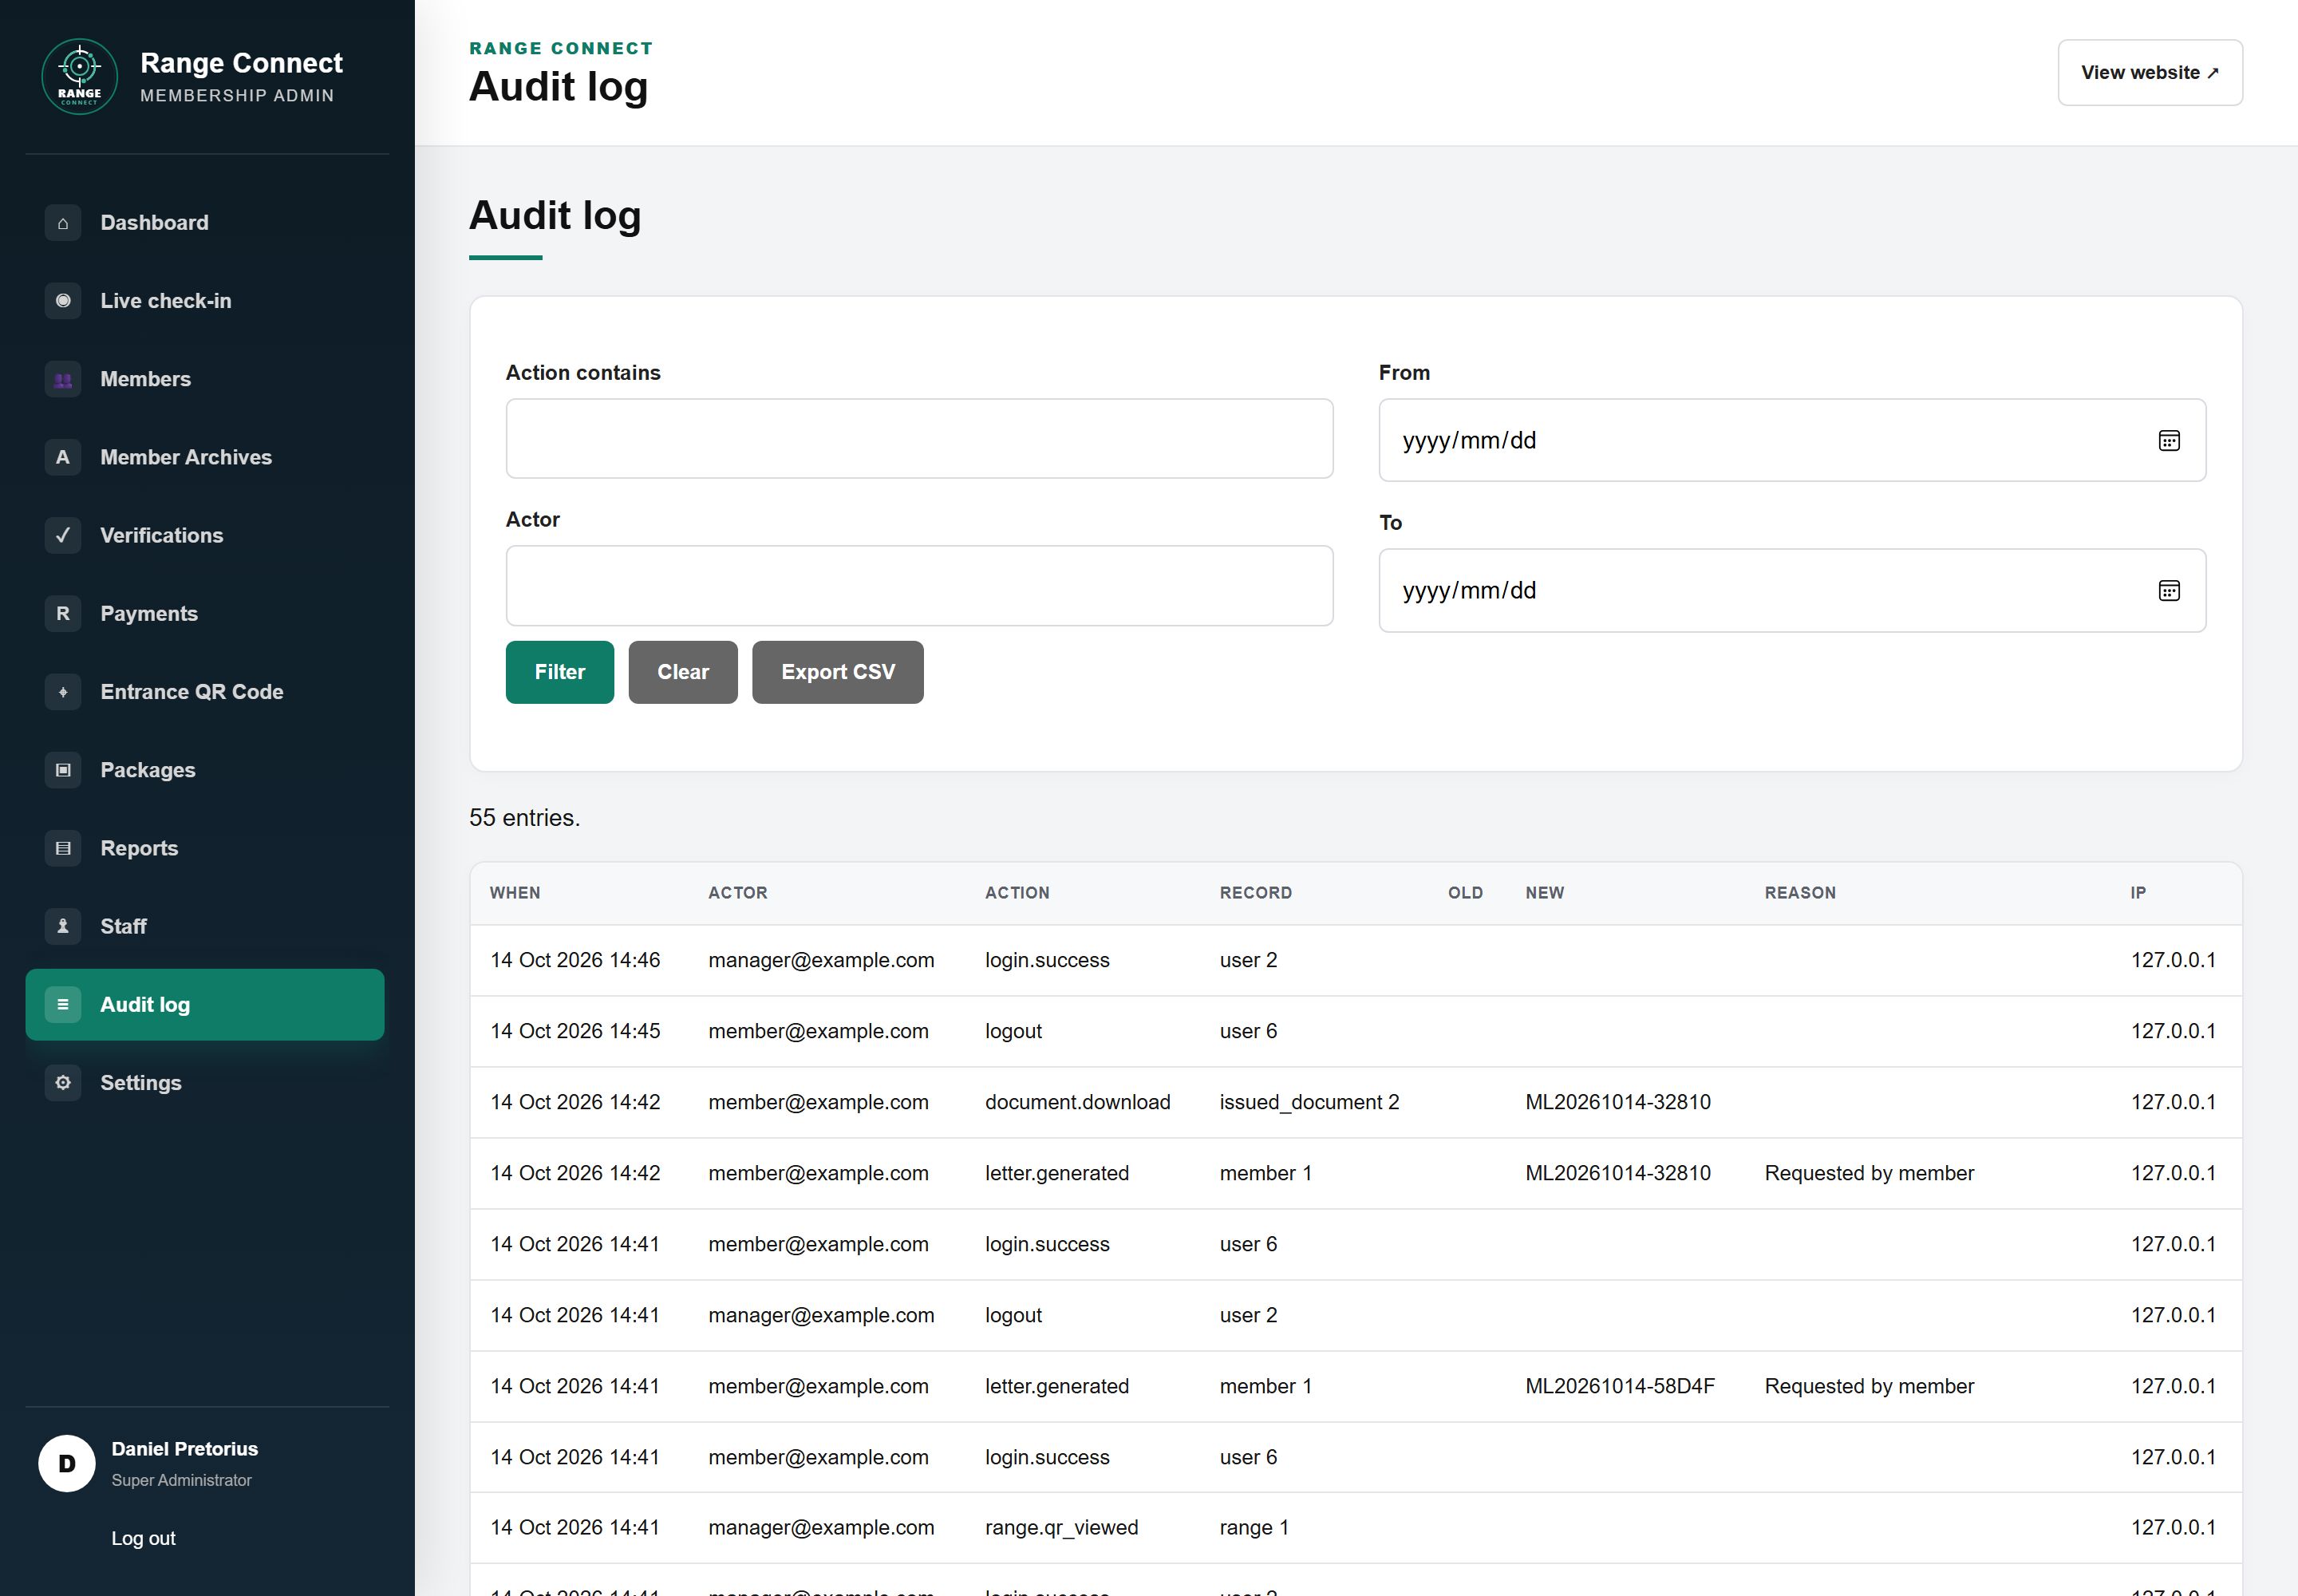Image resolution: width=2298 pixels, height=1596 pixels.
Task: Navigate to Payments
Action: [205, 613]
